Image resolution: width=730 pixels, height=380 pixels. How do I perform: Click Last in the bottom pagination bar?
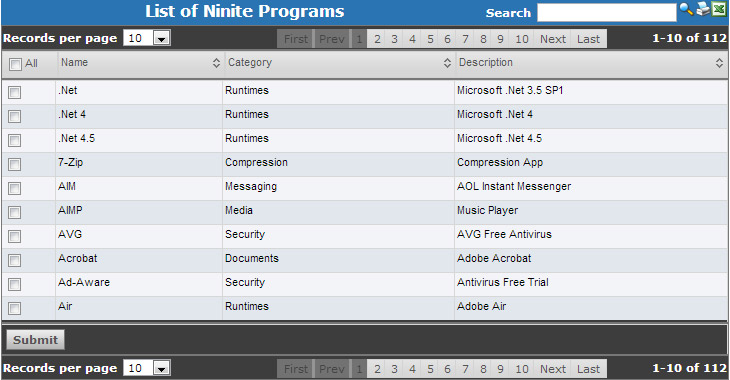click(x=588, y=369)
